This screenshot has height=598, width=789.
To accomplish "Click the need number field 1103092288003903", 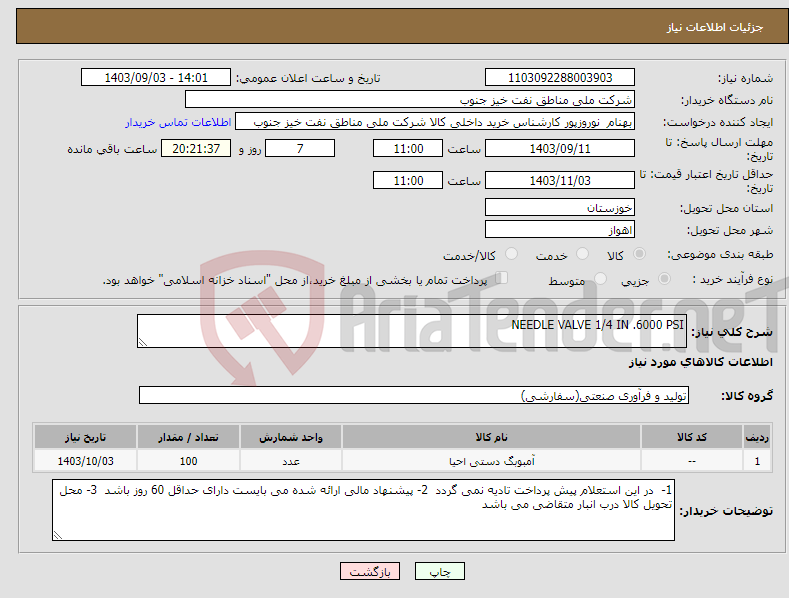I will (x=560, y=78).
